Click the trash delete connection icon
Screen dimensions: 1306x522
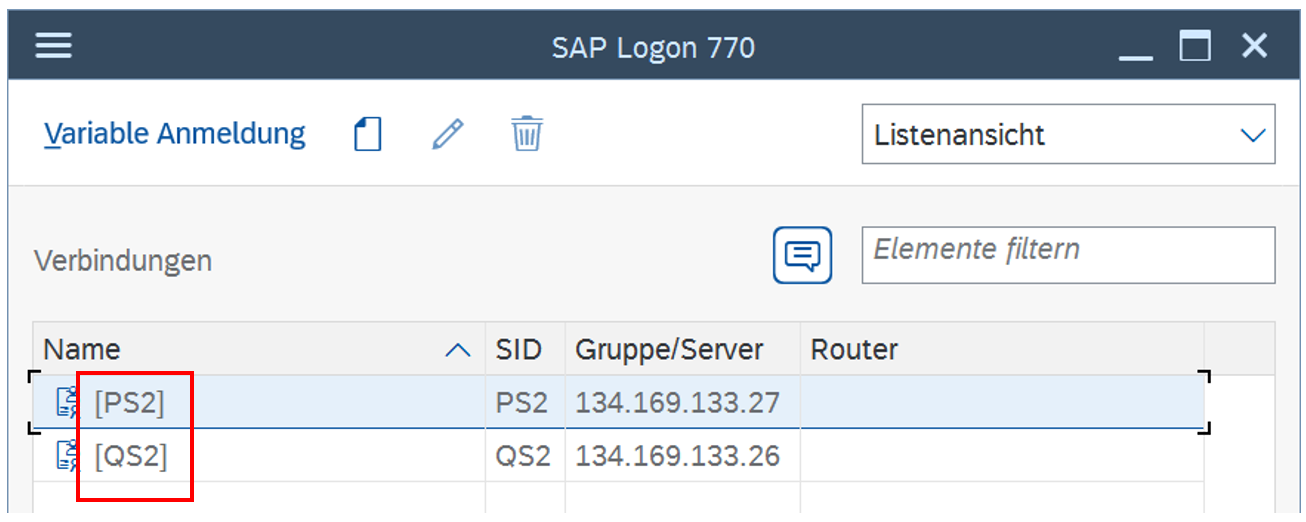pyautogui.click(x=526, y=133)
